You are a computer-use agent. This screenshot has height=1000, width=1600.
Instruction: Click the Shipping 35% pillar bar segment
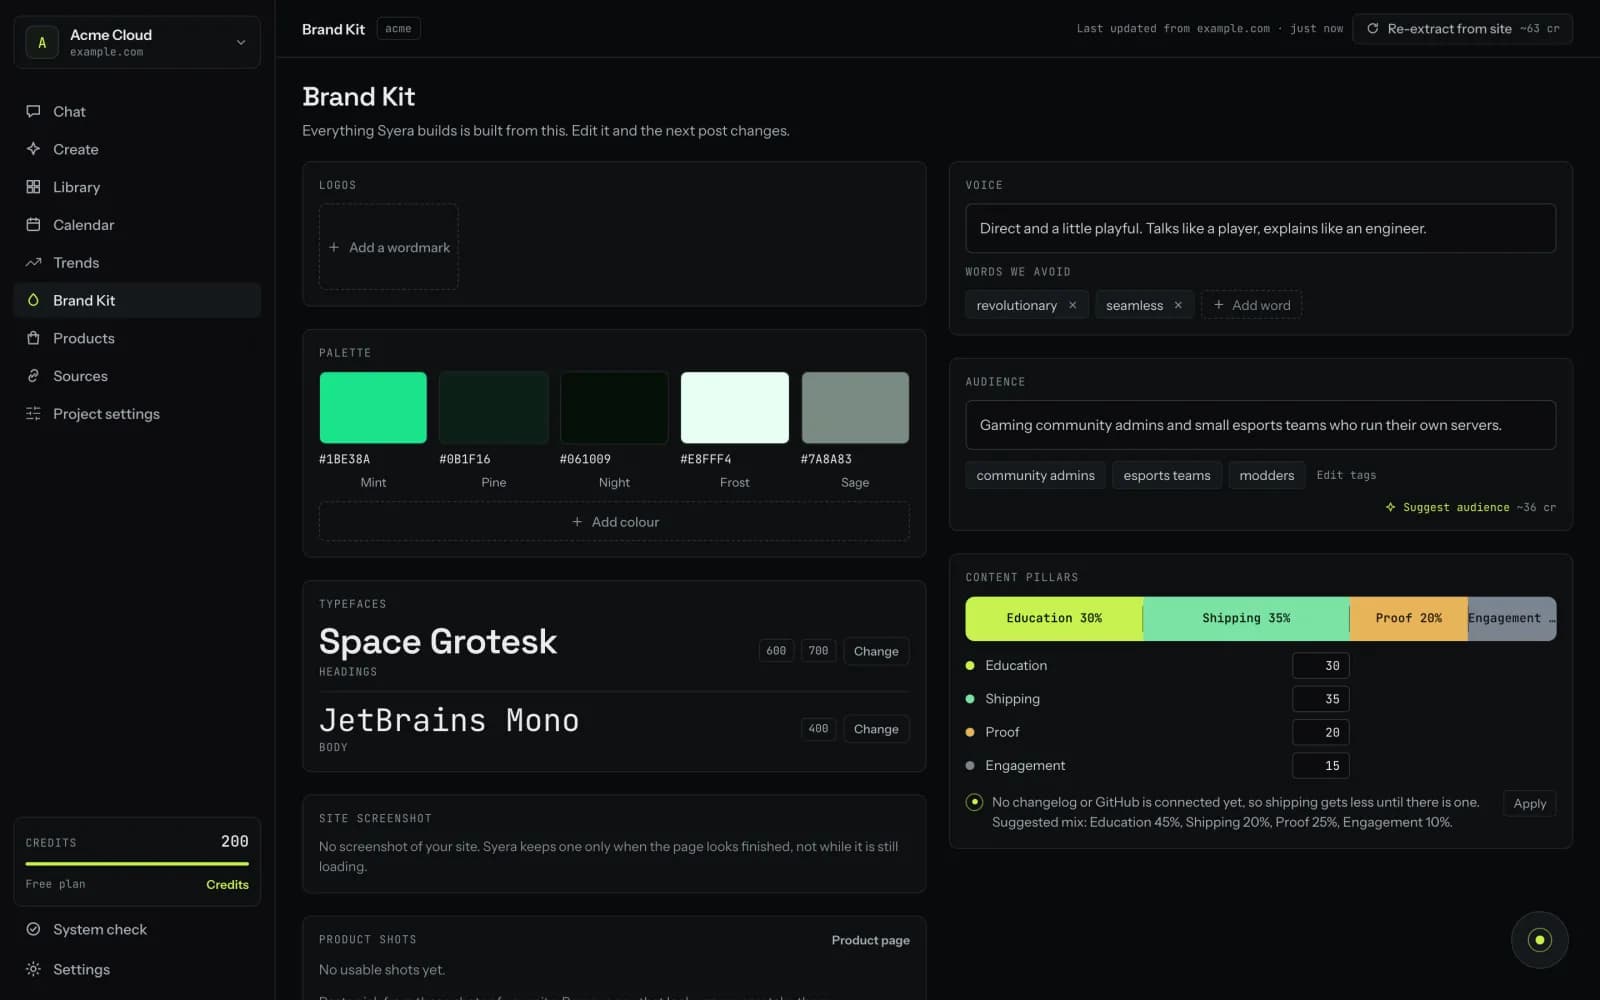point(1246,619)
